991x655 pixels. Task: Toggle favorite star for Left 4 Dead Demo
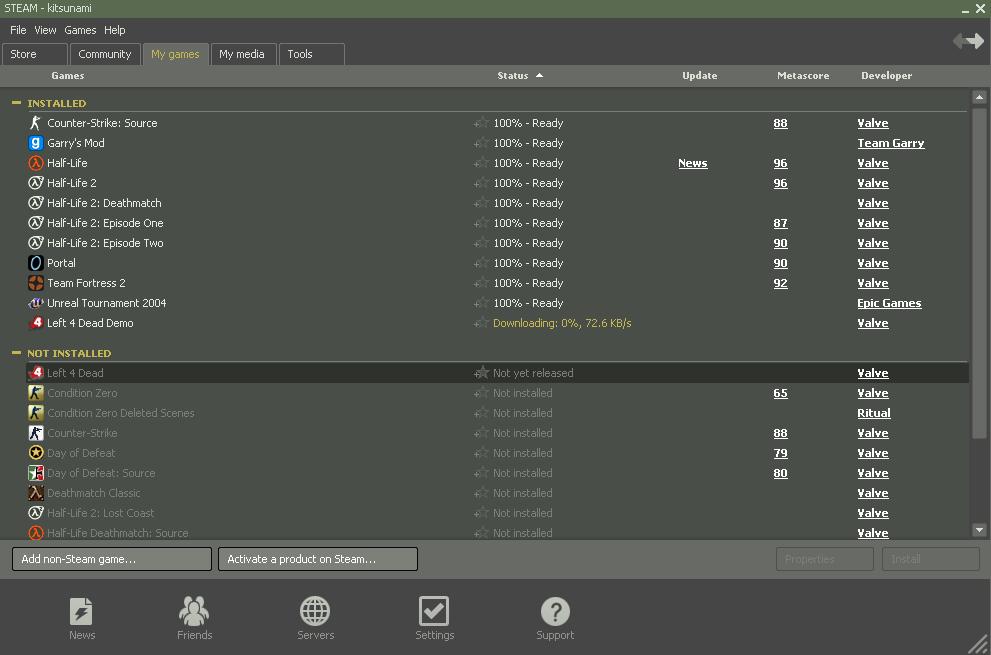click(x=482, y=323)
